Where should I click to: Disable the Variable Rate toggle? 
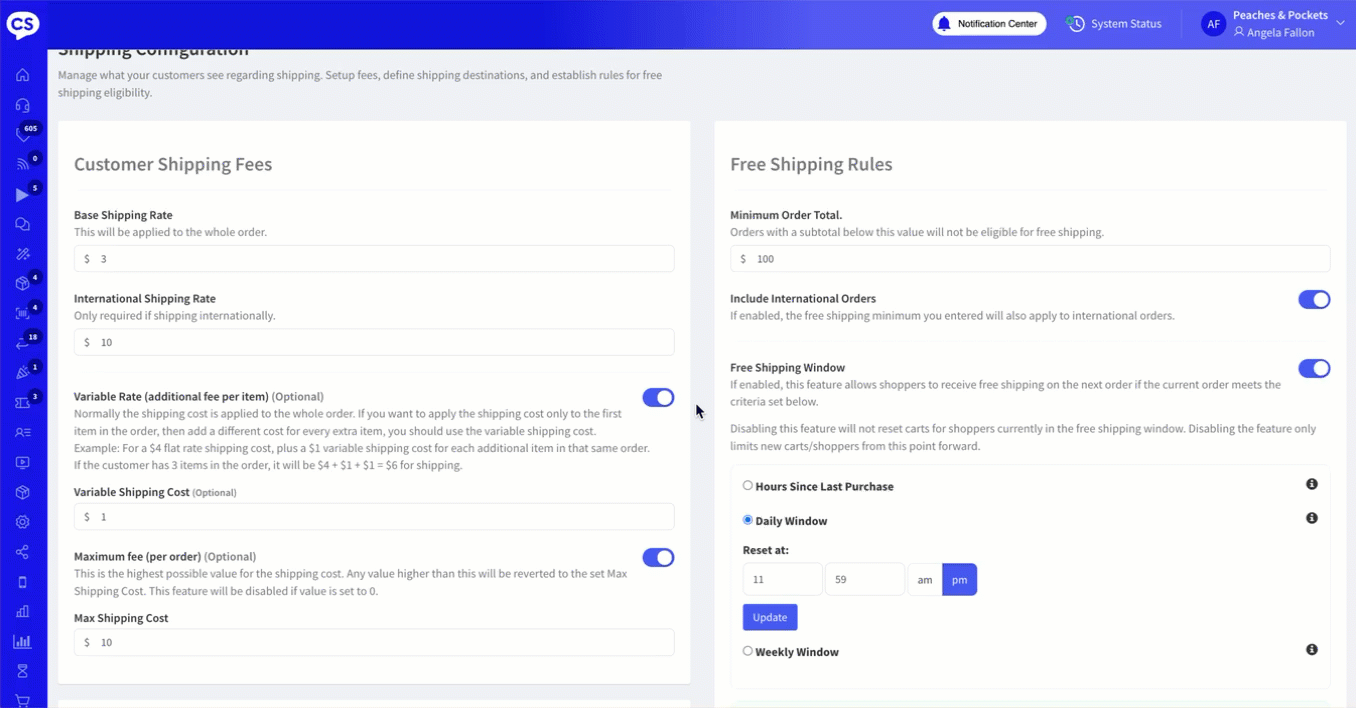point(658,398)
